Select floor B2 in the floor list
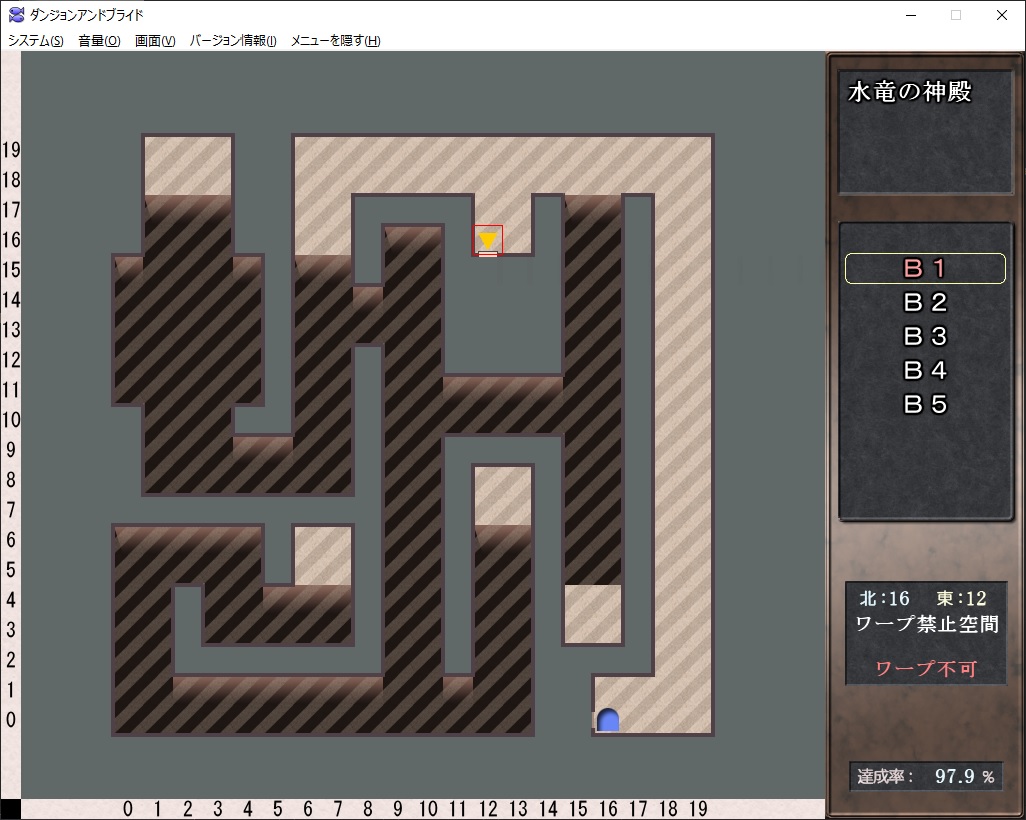 pyautogui.click(x=925, y=302)
